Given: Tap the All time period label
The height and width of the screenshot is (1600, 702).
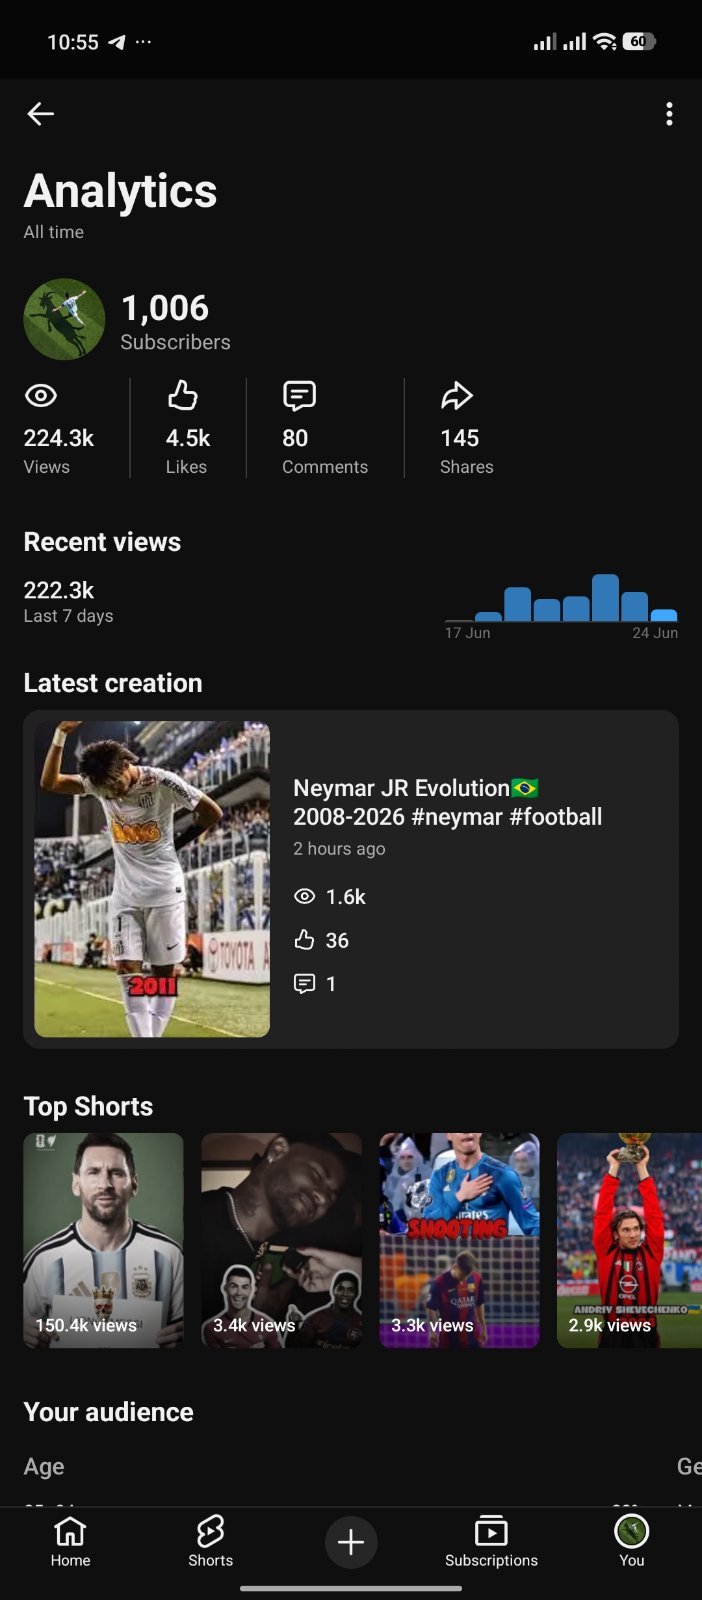Looking at the screenshot, I should click(54, 232).
